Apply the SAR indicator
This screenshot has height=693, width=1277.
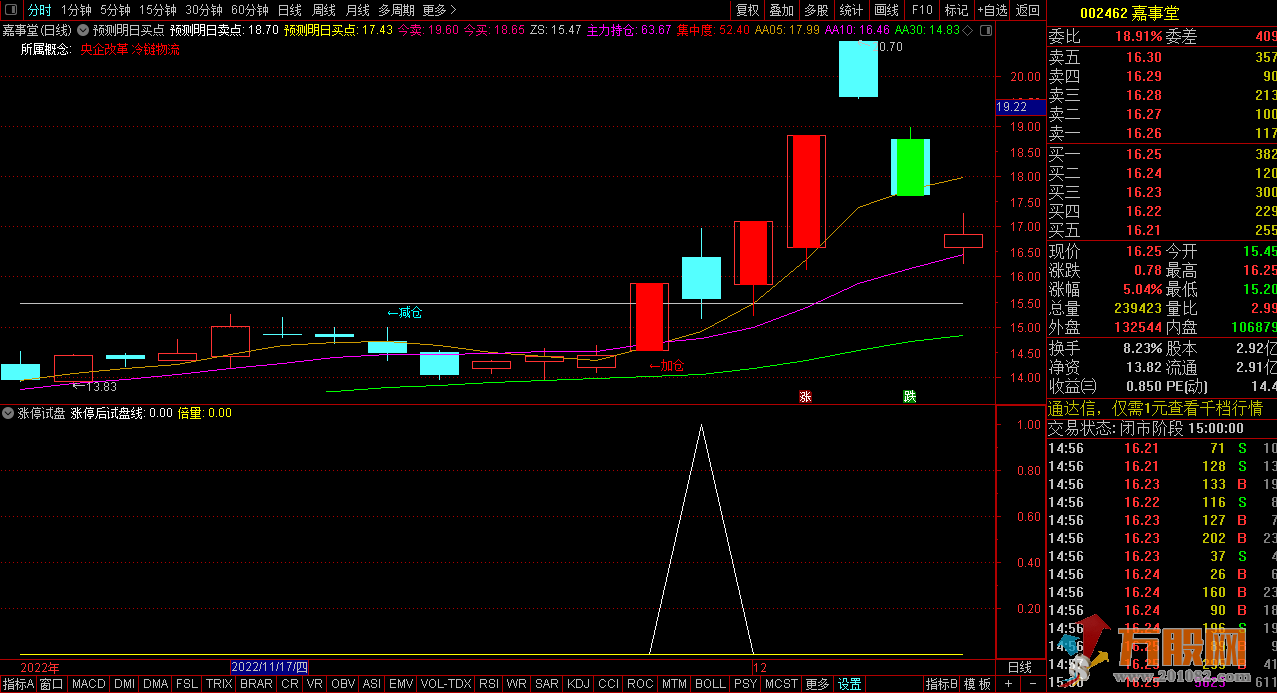click(547, 684)
